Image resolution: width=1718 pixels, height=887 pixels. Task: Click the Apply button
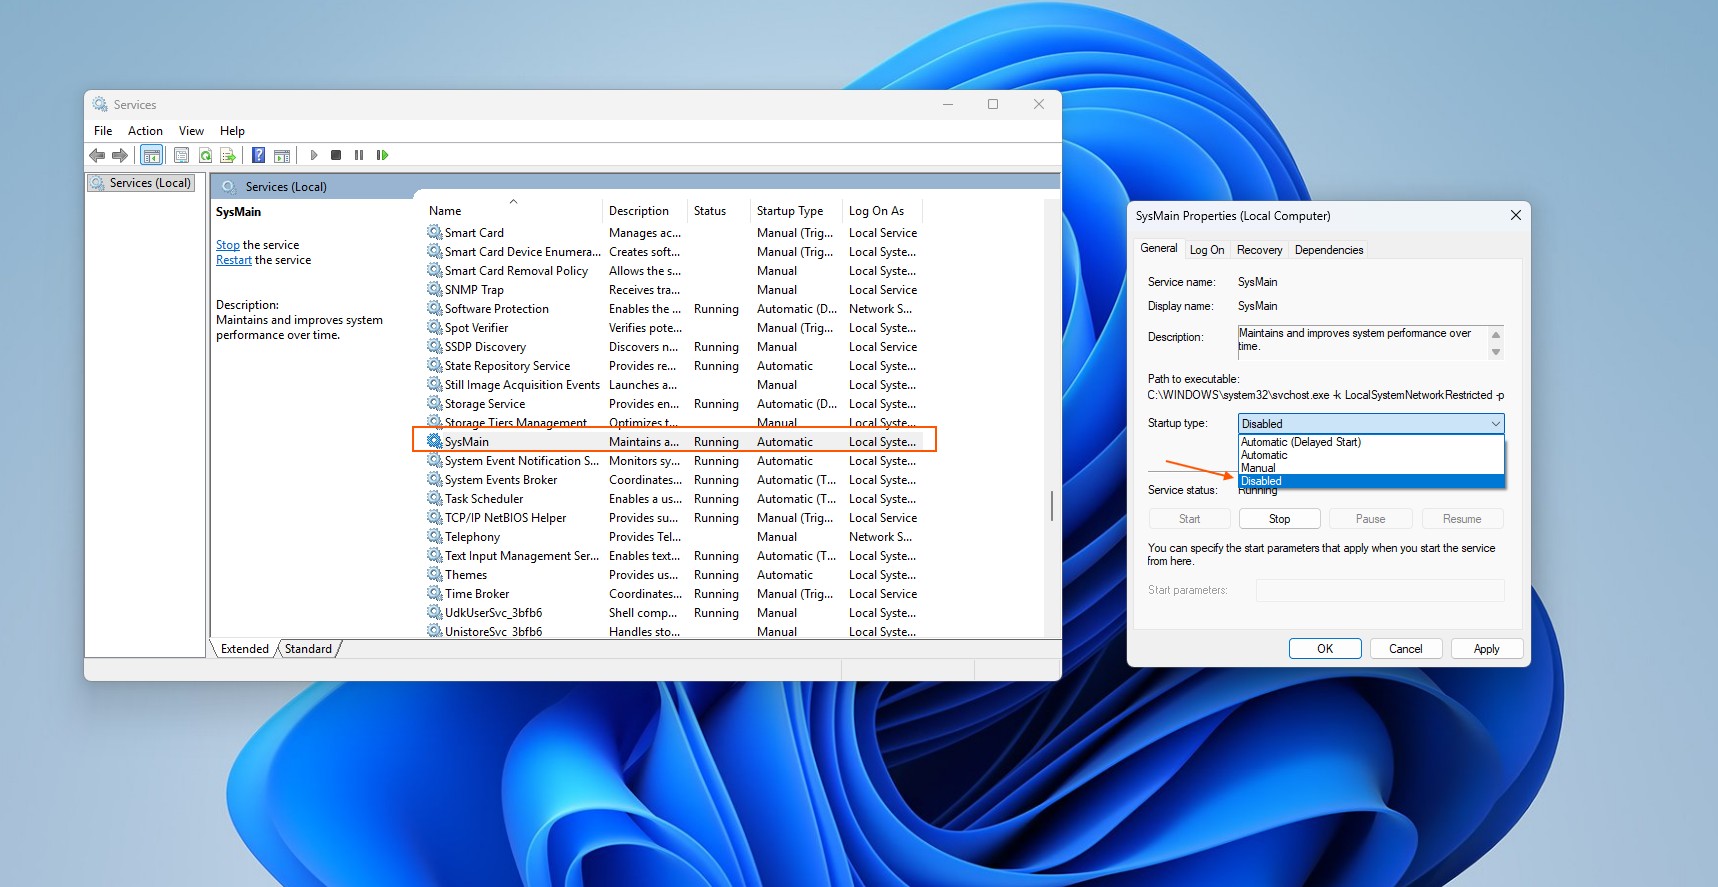(1486, 649)
